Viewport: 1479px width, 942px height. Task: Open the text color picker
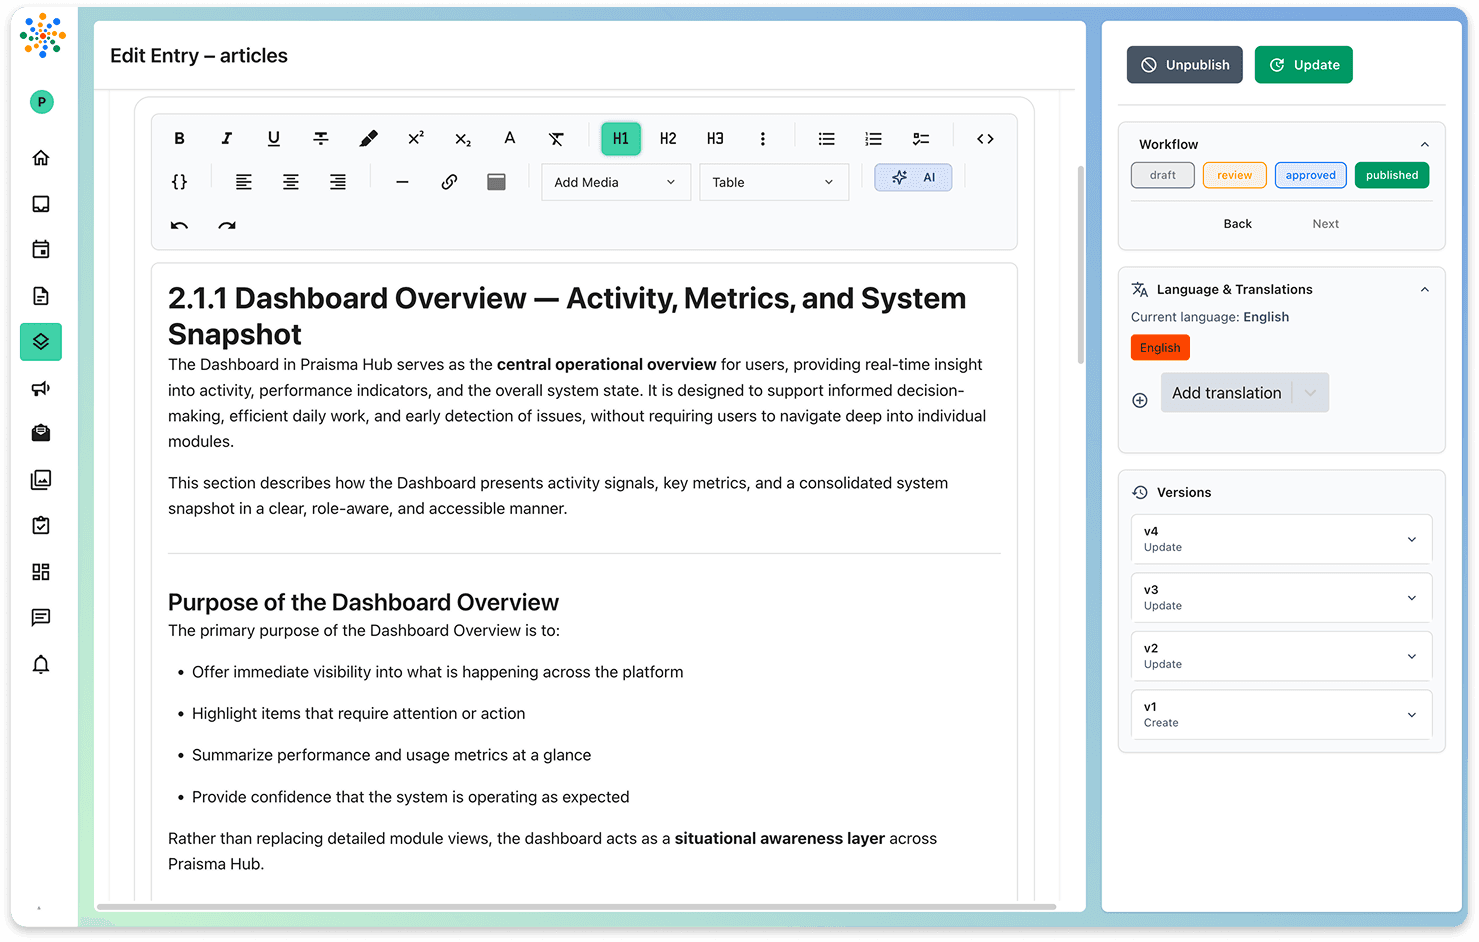click(509, 138)
